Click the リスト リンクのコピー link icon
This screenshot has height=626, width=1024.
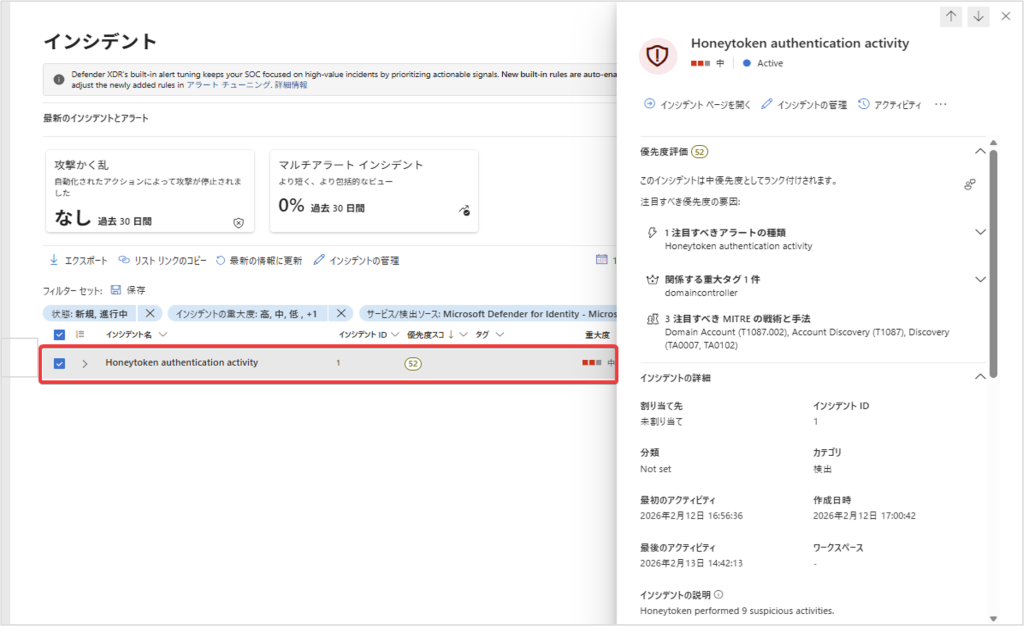point(124,261)
